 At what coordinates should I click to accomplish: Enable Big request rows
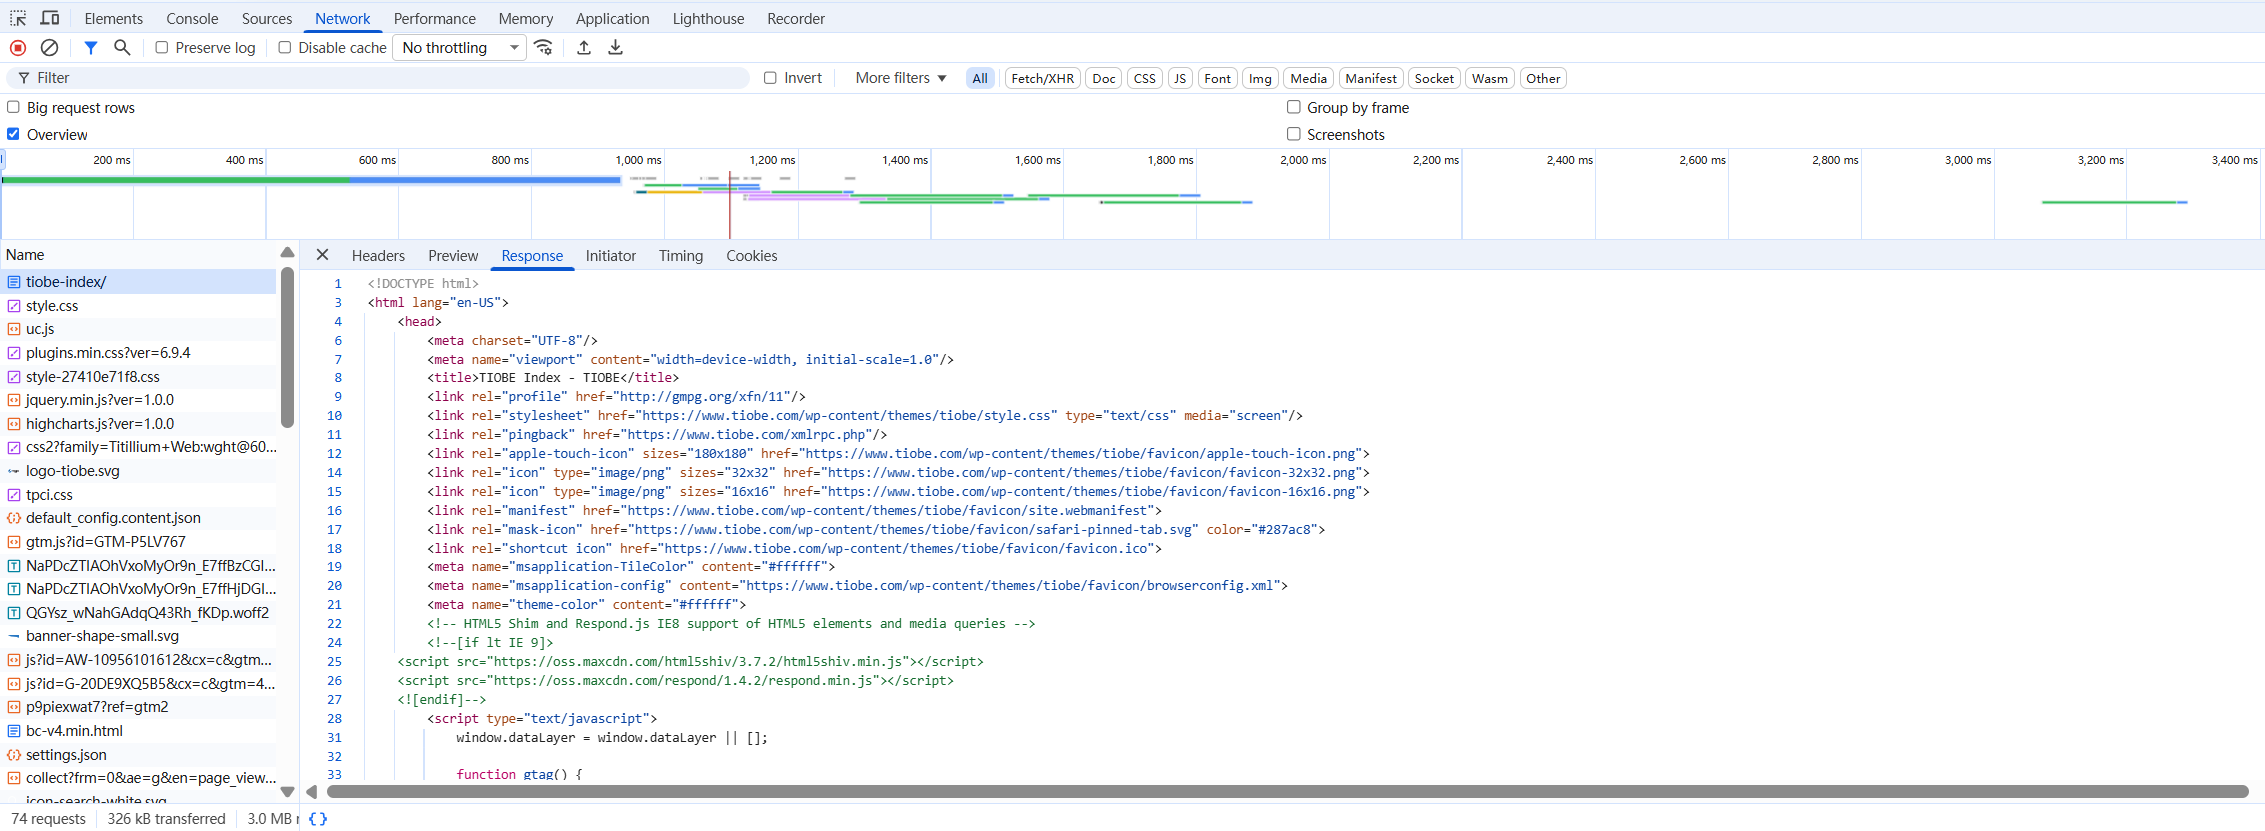pos(14,107)
